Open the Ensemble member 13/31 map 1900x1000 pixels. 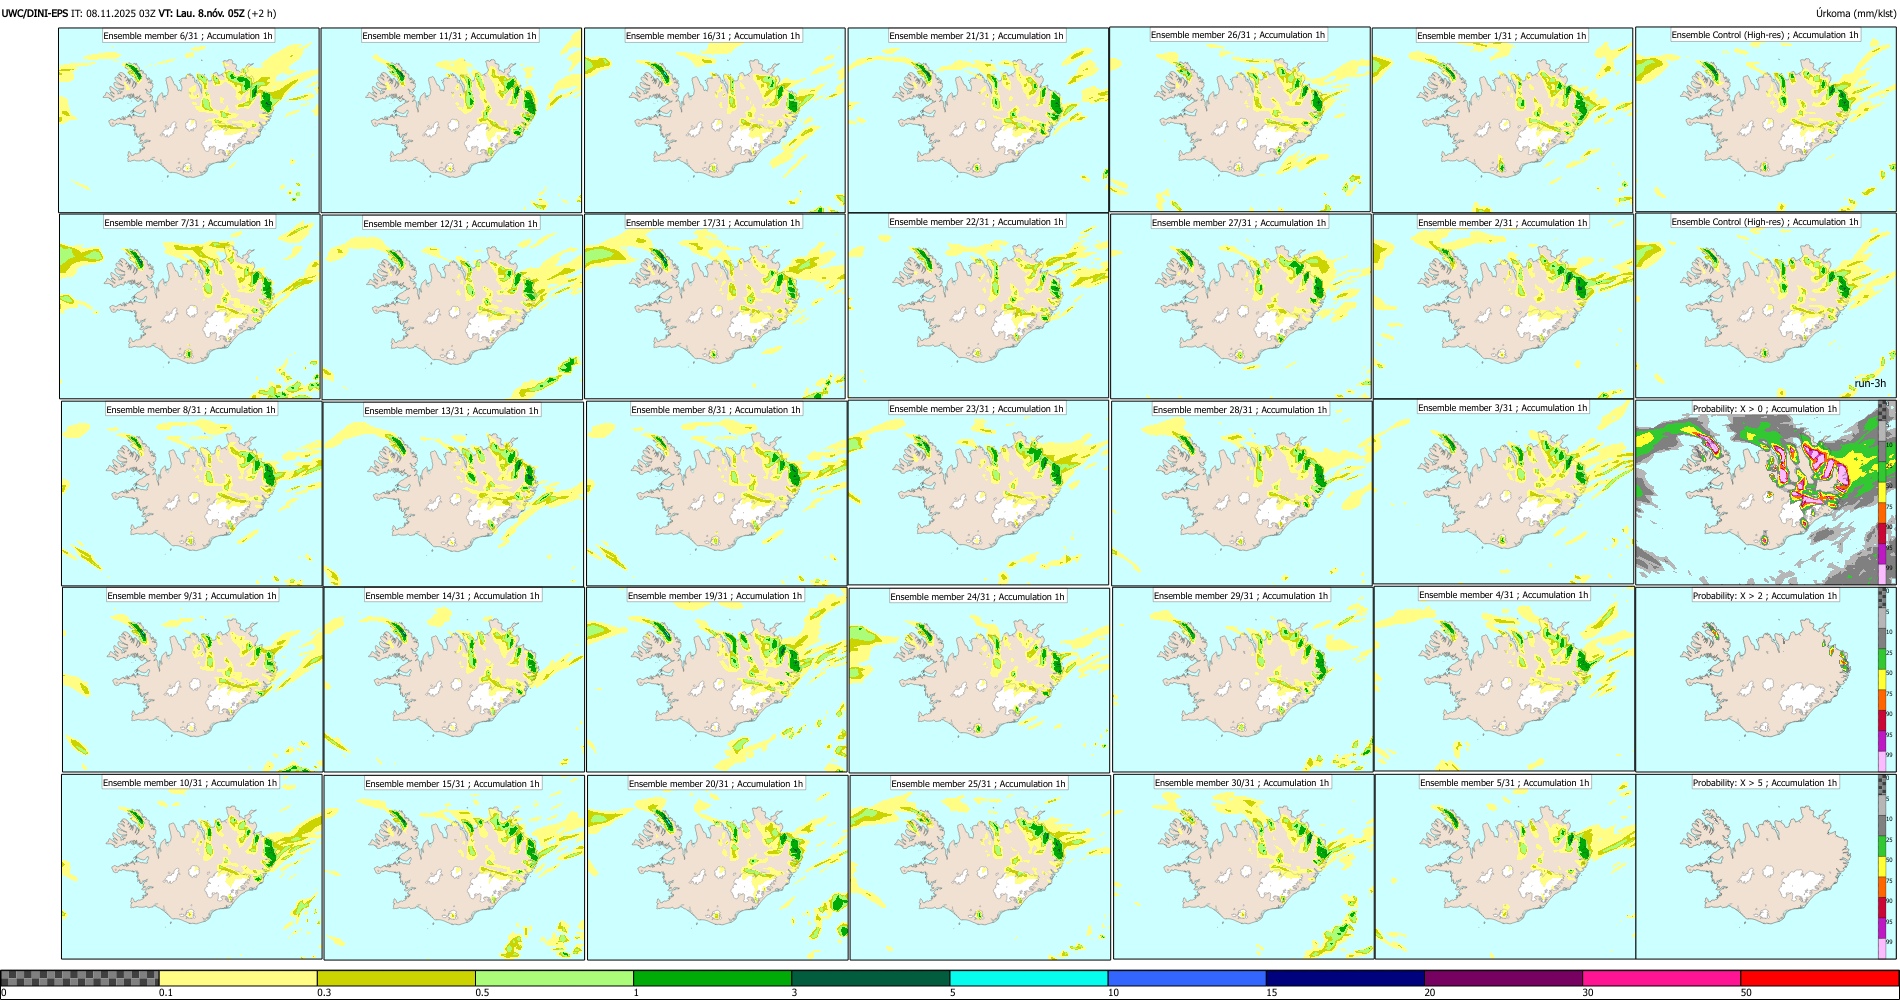tap(453, 493)
